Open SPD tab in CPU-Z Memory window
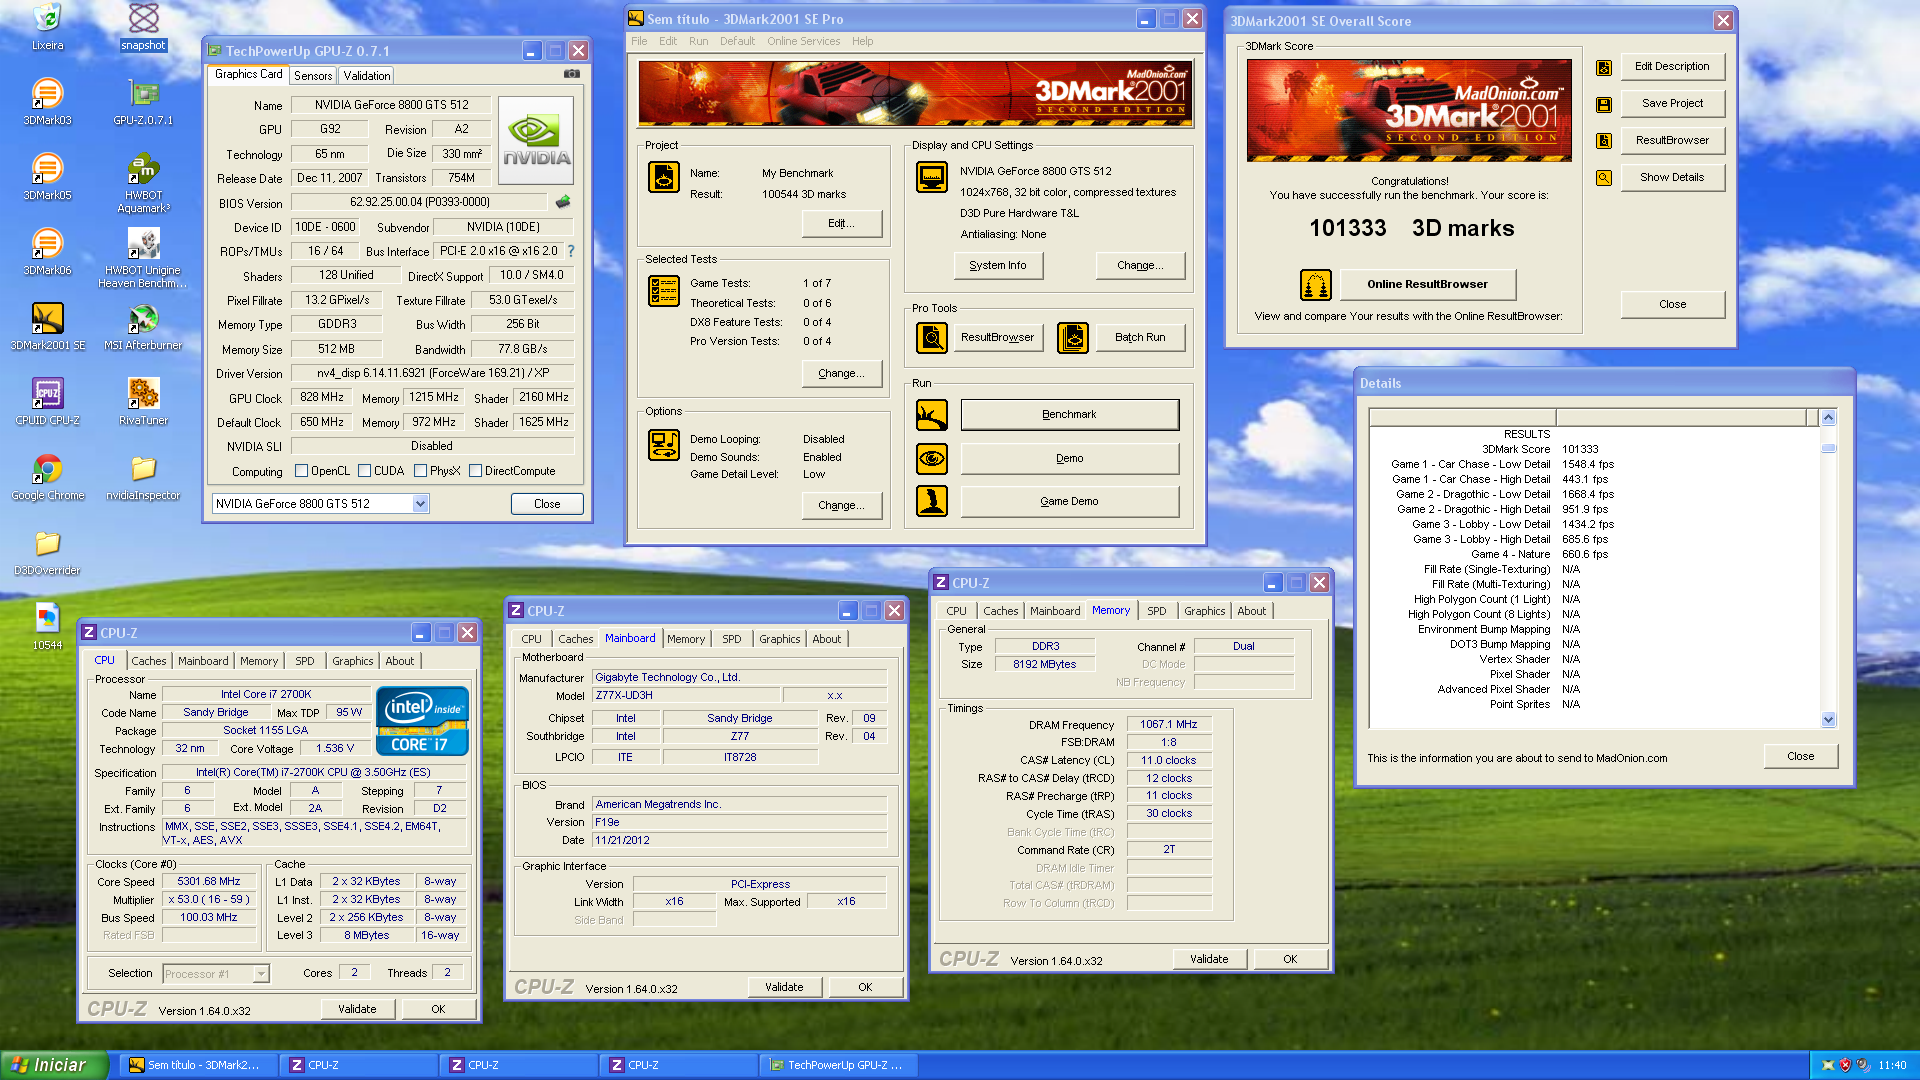 [1156, 611]
